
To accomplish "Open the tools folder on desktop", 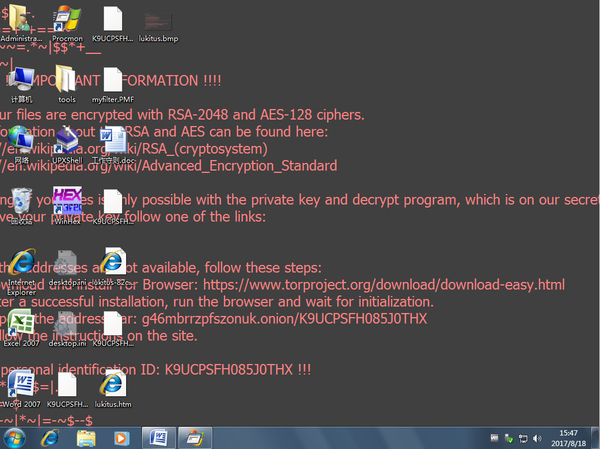I will tap(67, 80).
